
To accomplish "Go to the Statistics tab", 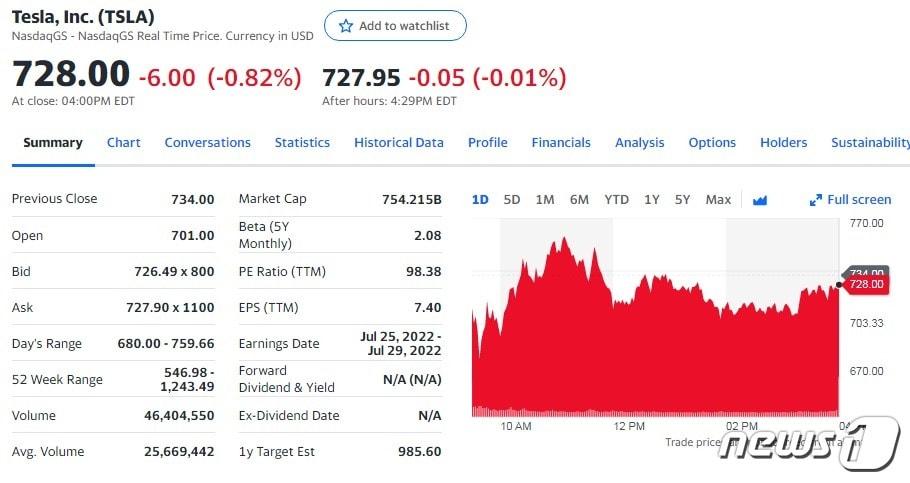I will coord(302,143).
